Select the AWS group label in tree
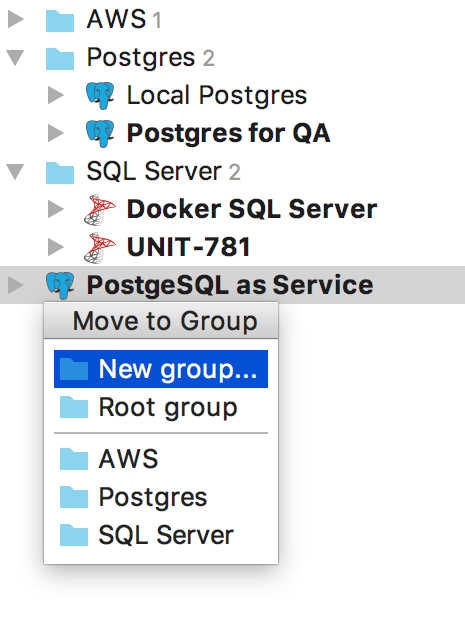 click(x=117, y=19)
